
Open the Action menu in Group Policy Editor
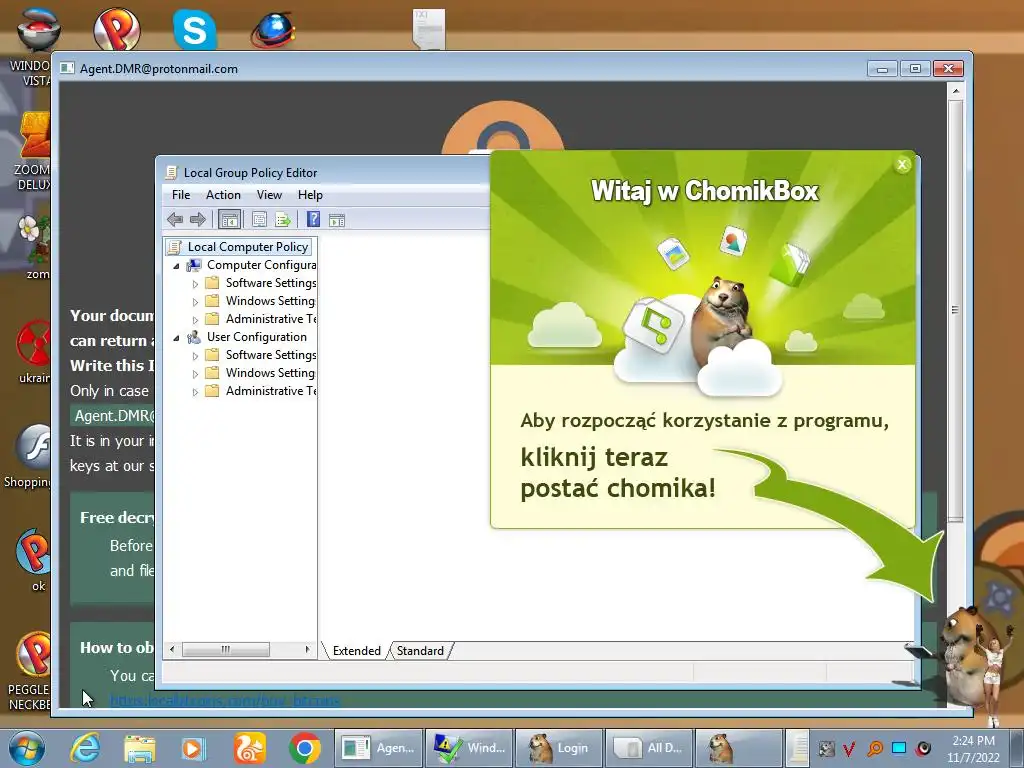(x=223, y=195)
